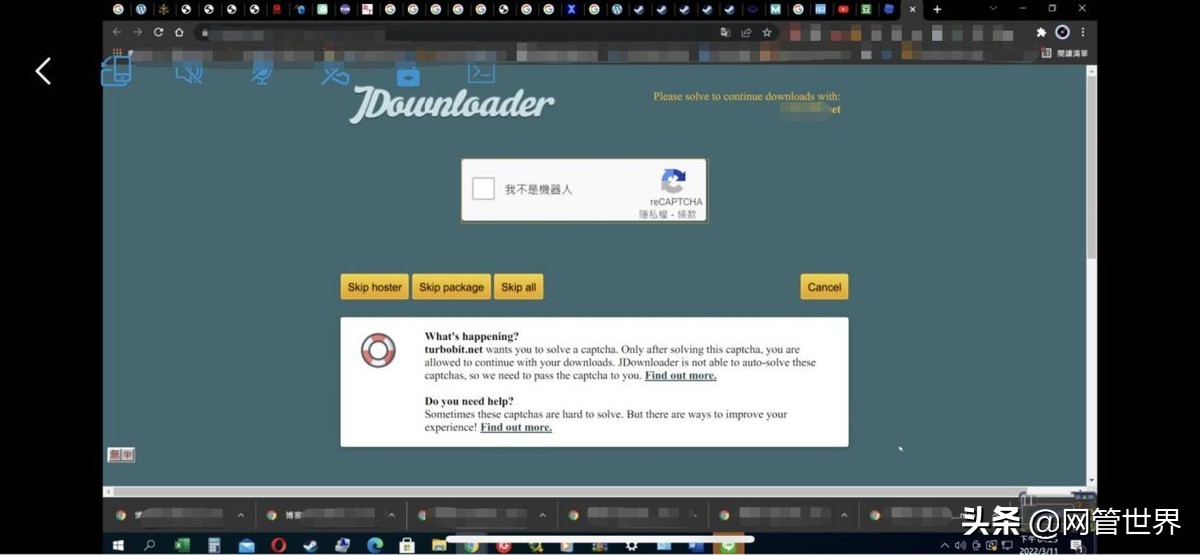Click the browser forward arrow
1200x555 pixels.
click(138, 32)
